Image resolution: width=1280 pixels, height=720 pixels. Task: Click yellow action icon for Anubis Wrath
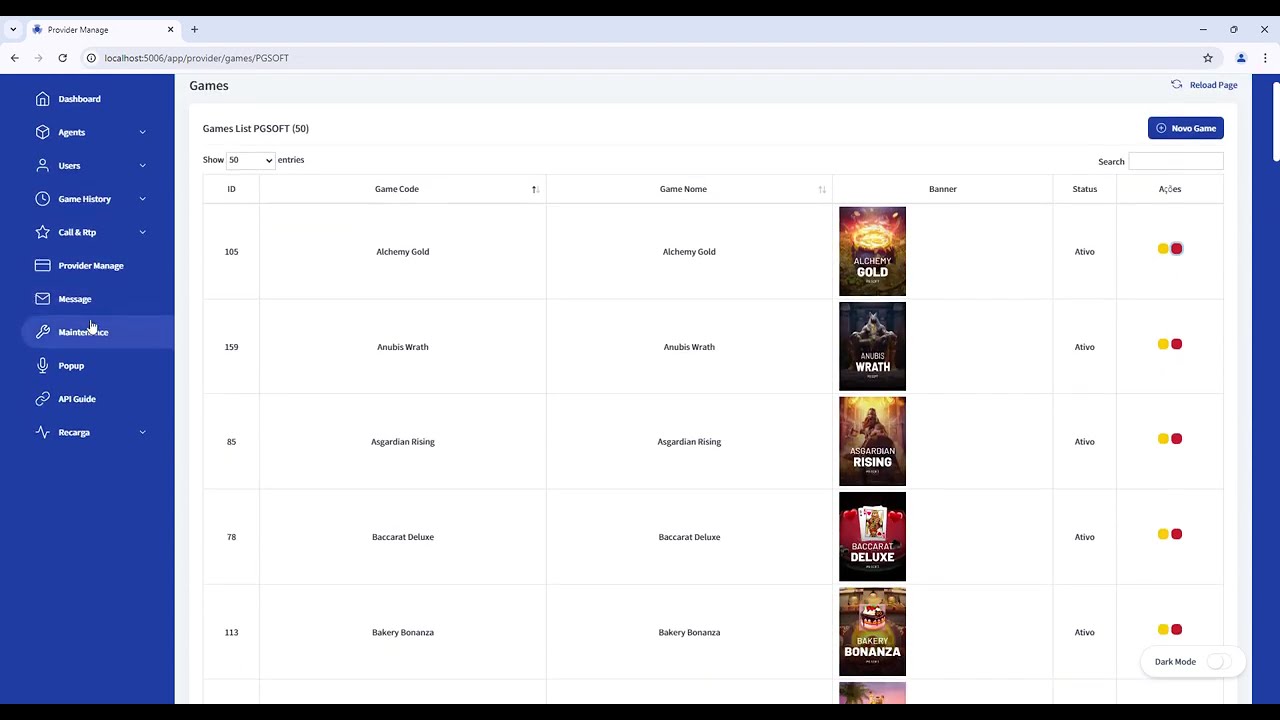[x=1163, y=344]
